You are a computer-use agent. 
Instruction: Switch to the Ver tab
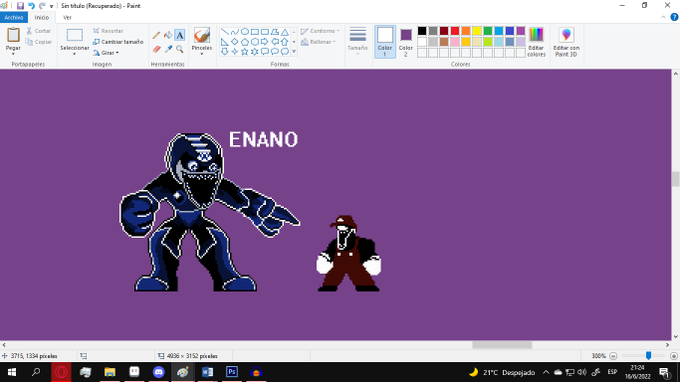pos(67,17)
